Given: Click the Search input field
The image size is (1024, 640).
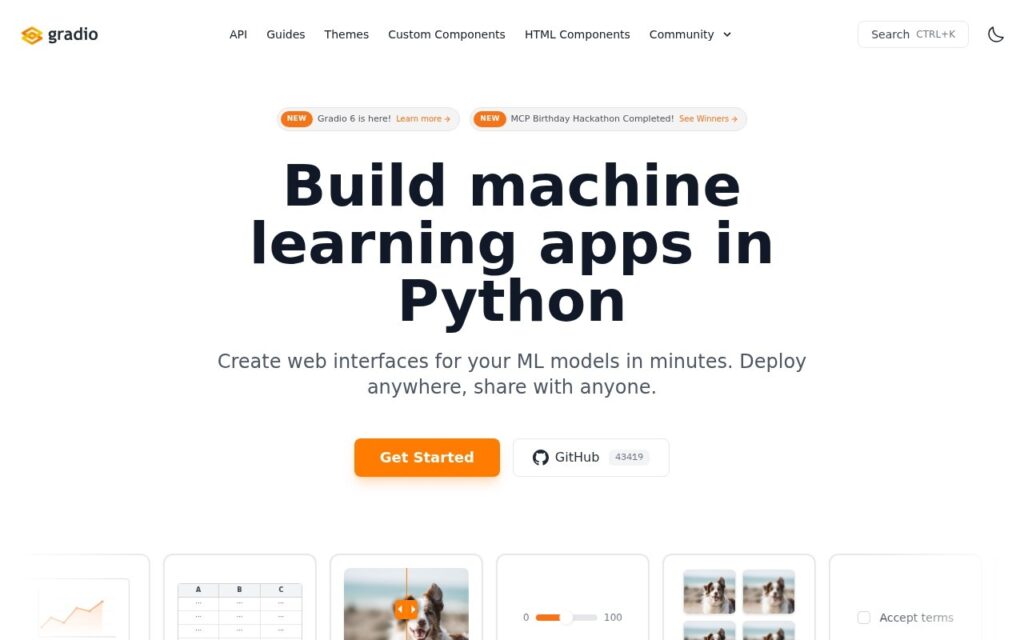Looking at the screenshot, I should [913, 35].
